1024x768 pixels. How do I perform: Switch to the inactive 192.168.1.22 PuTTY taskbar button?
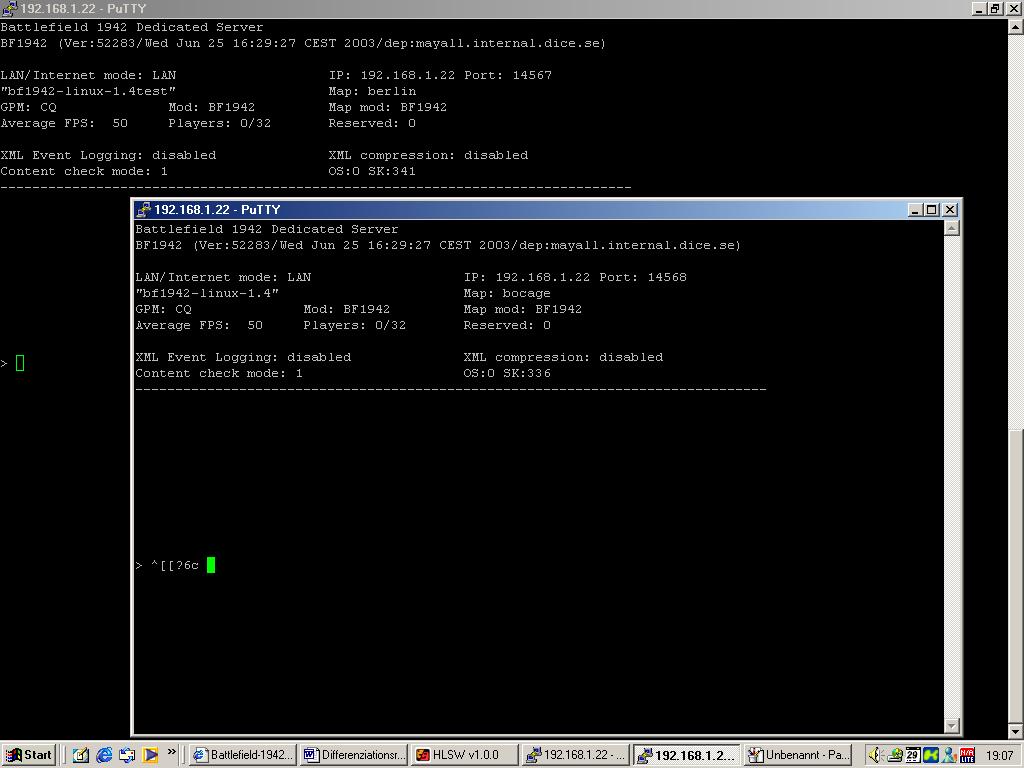[x=575, y=755]
